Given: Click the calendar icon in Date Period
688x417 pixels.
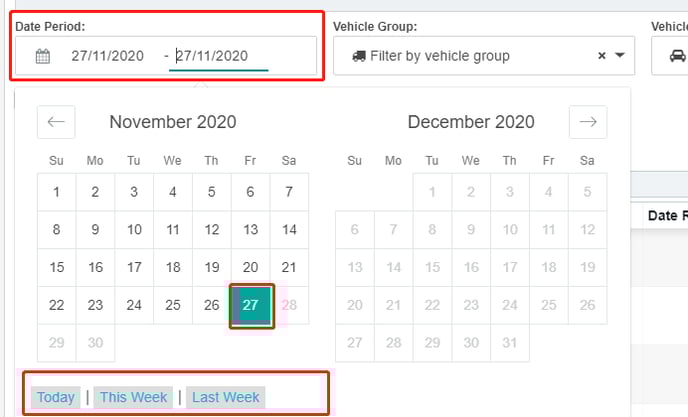Looking at the screenshot, I should (x=43, y=56).
